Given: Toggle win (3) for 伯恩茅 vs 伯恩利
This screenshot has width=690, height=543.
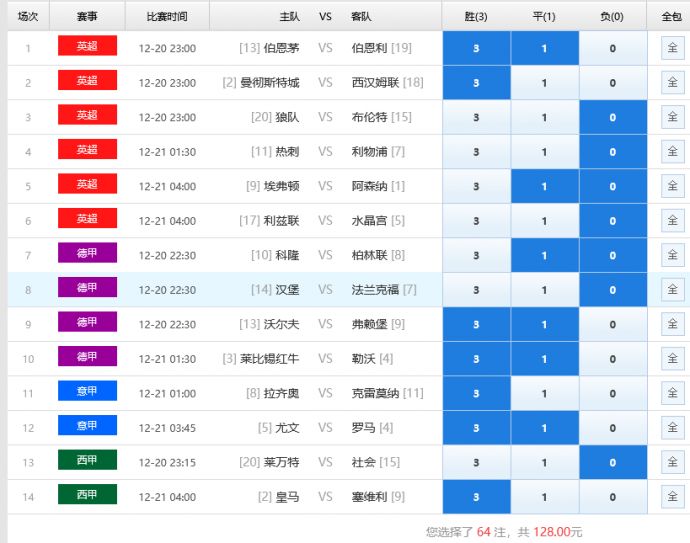Looking at the screenshot, I should [476, 48].
